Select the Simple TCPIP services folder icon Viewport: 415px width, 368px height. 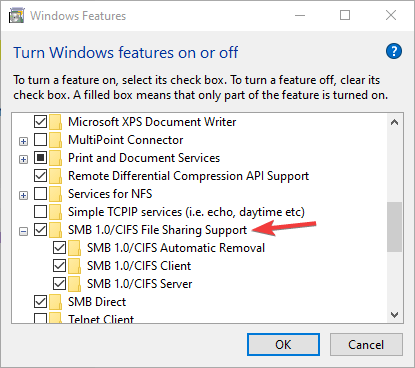(56, 212)
